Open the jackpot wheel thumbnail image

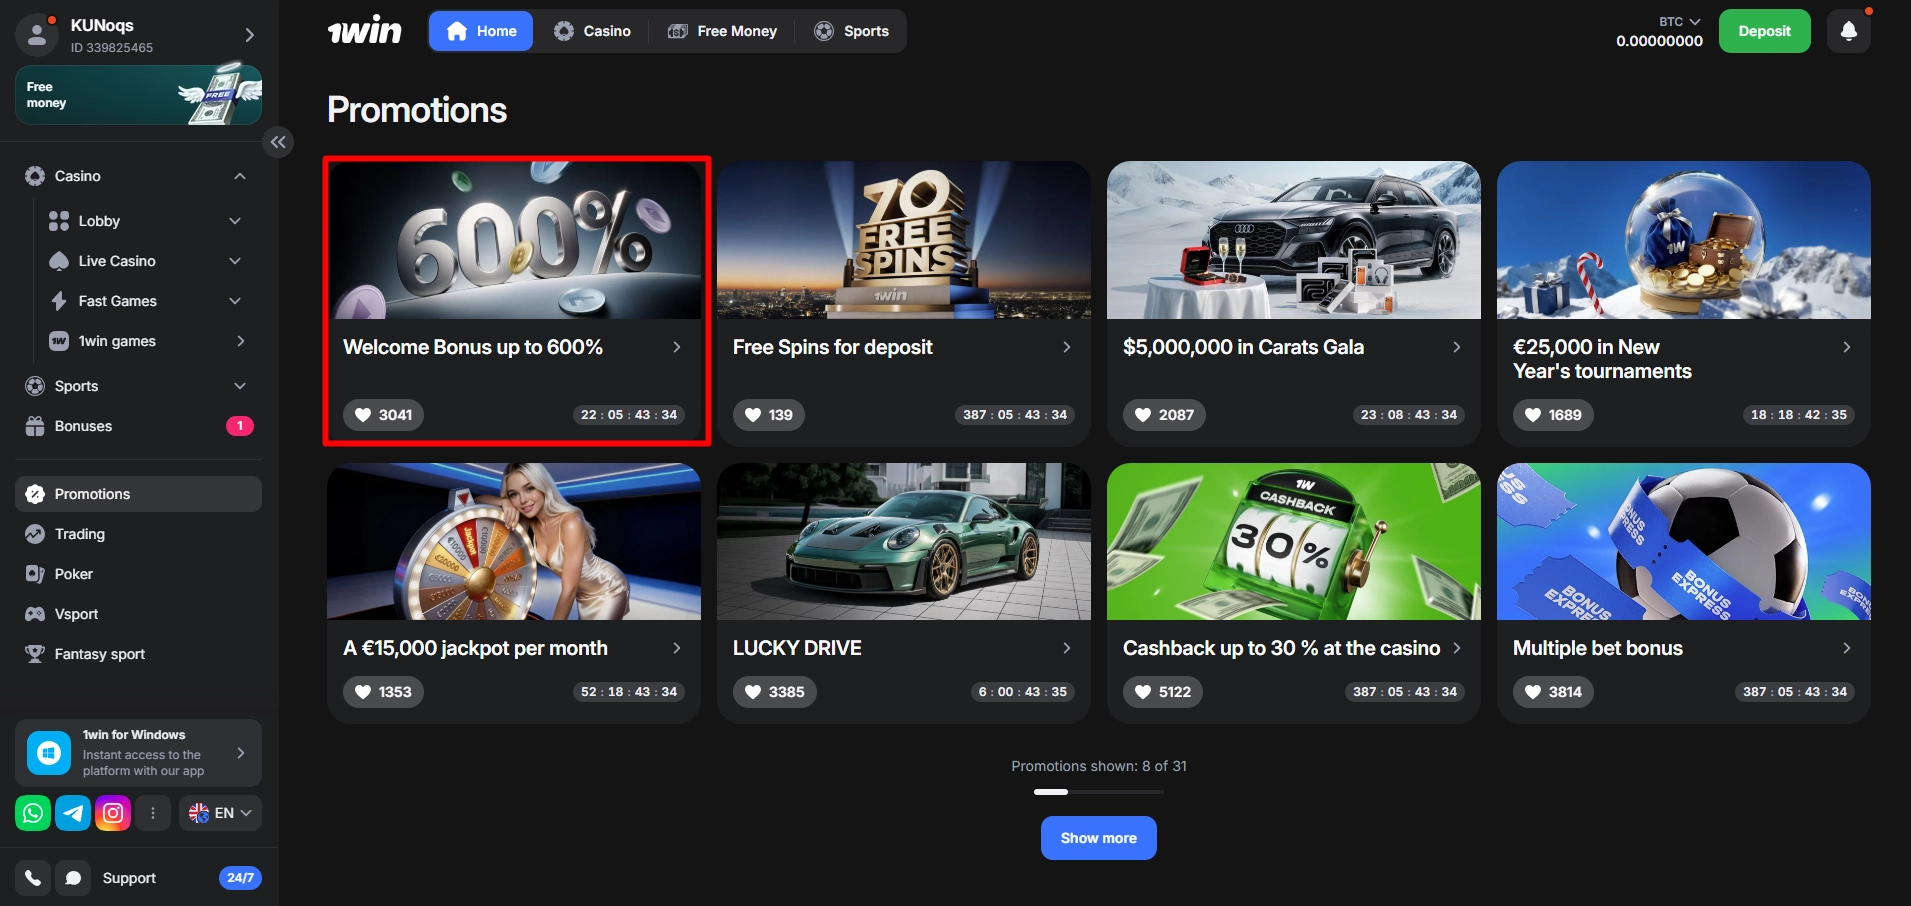[x=514, y=541]
